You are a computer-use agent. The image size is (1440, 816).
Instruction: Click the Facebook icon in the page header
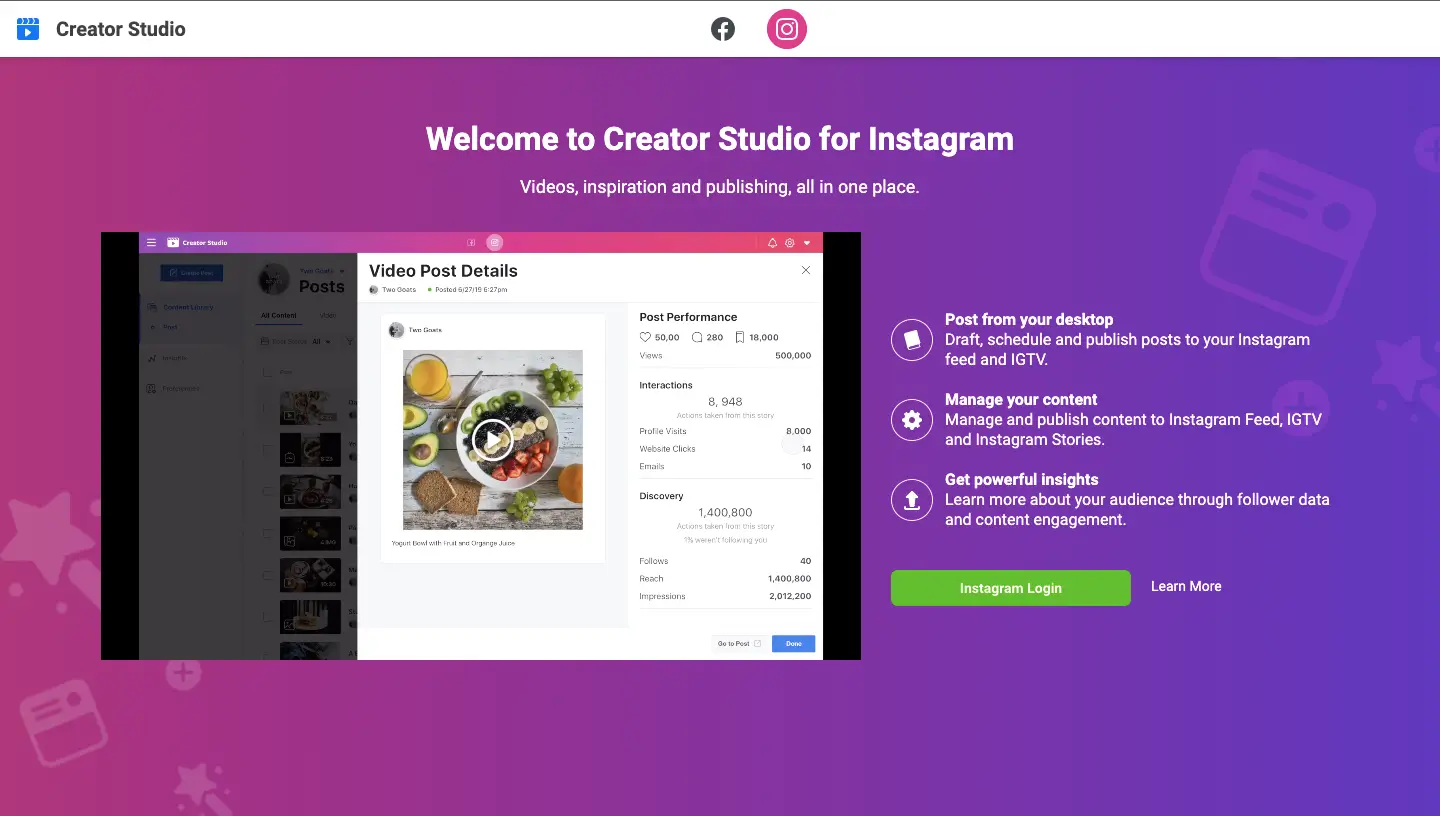tap(722, 28)
